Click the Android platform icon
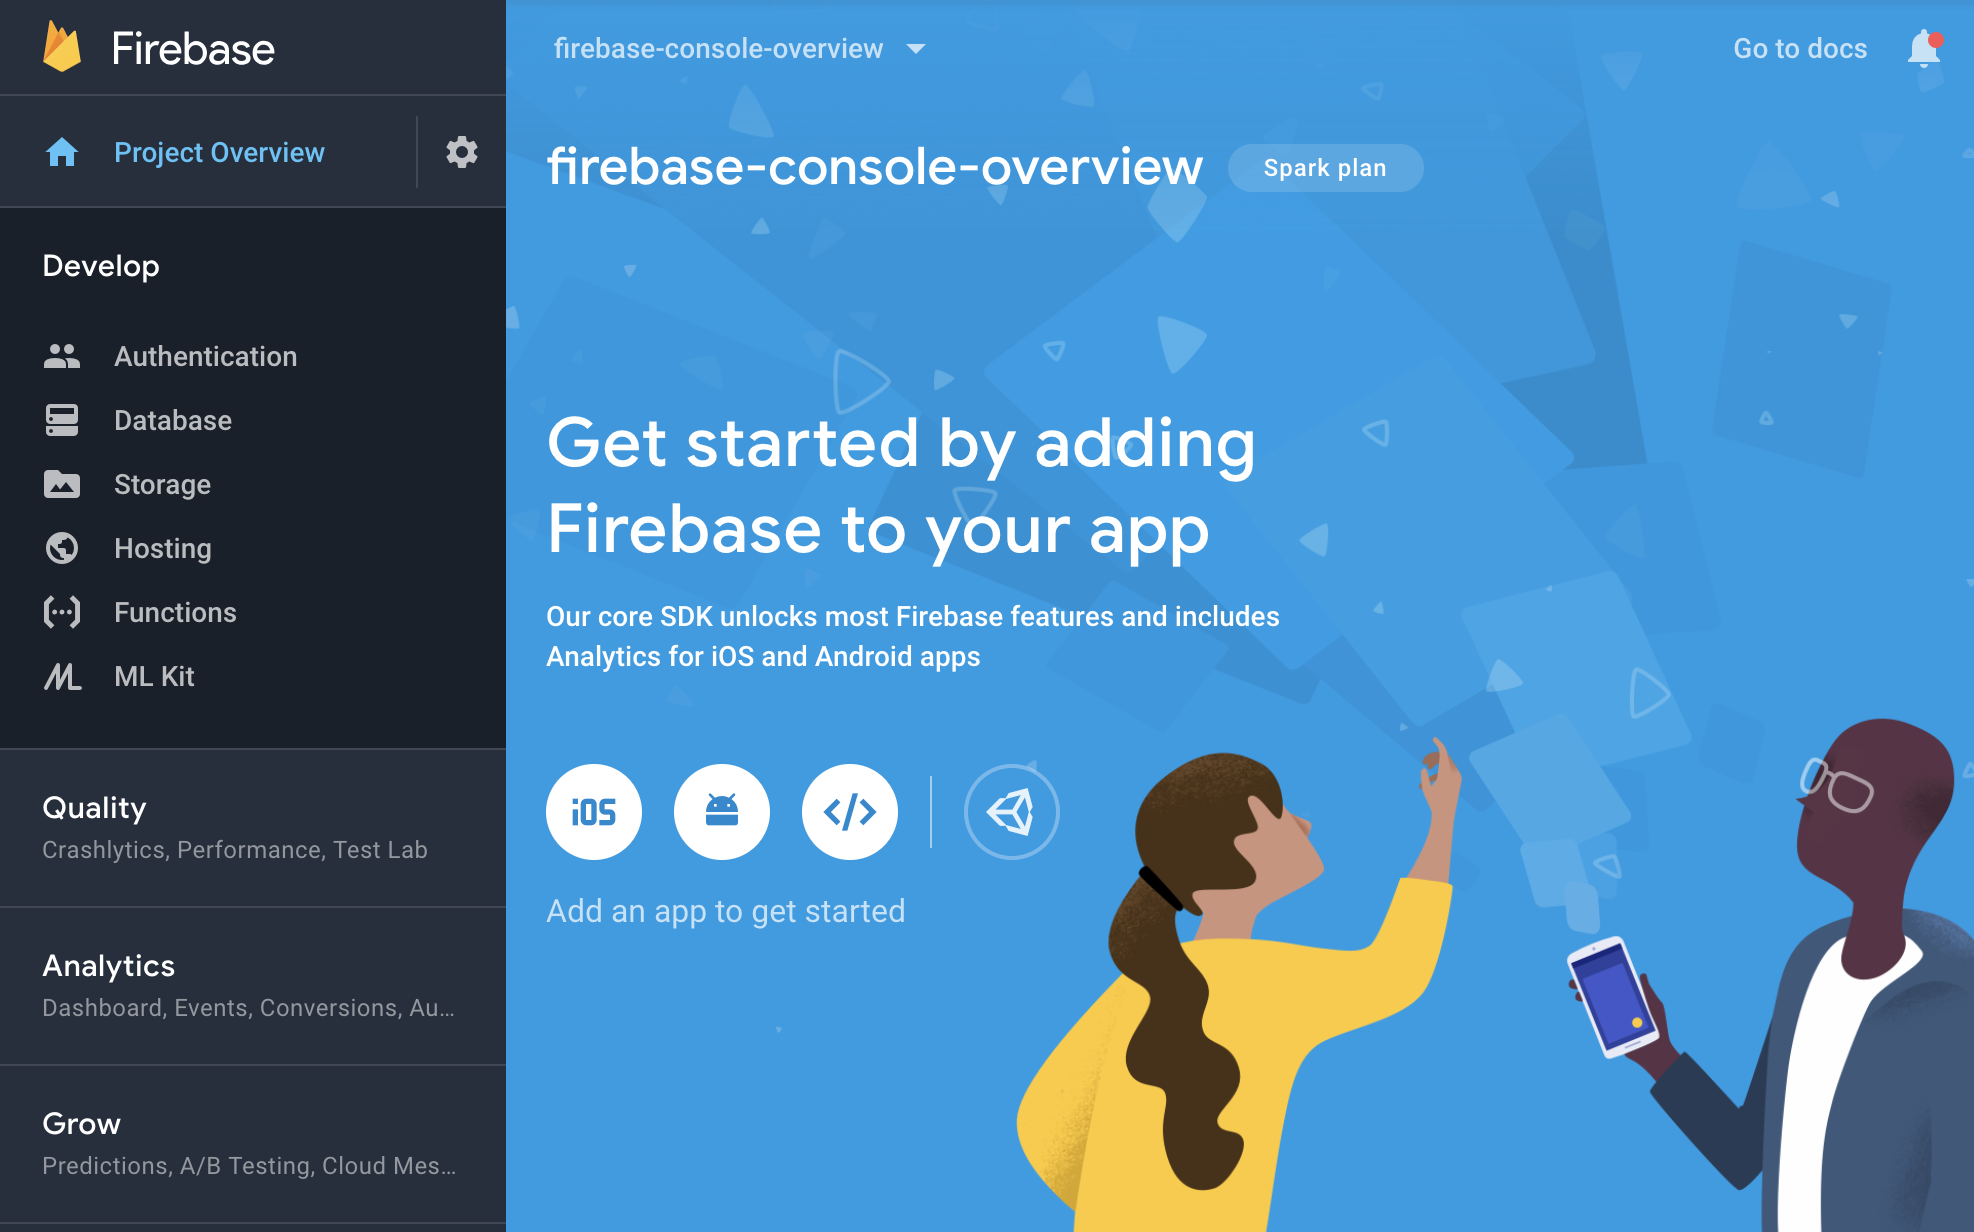The image size is (1974, 1232). pyautogui.click(x=721, y=812)
